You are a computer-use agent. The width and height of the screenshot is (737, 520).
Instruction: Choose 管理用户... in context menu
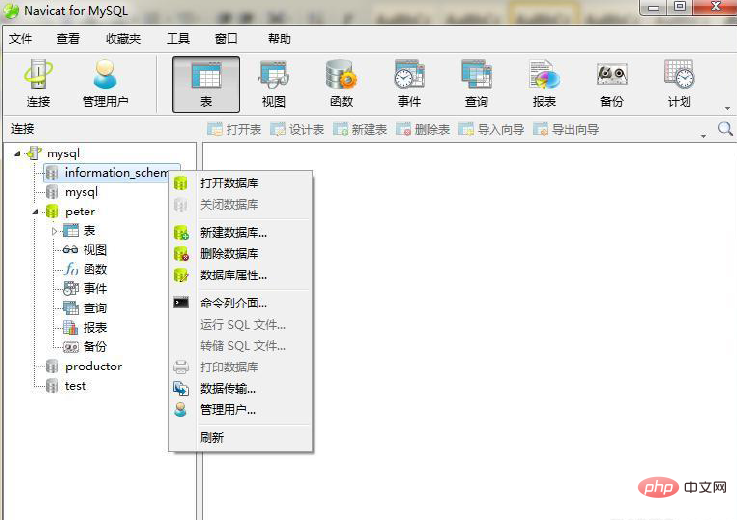(241, 410)
